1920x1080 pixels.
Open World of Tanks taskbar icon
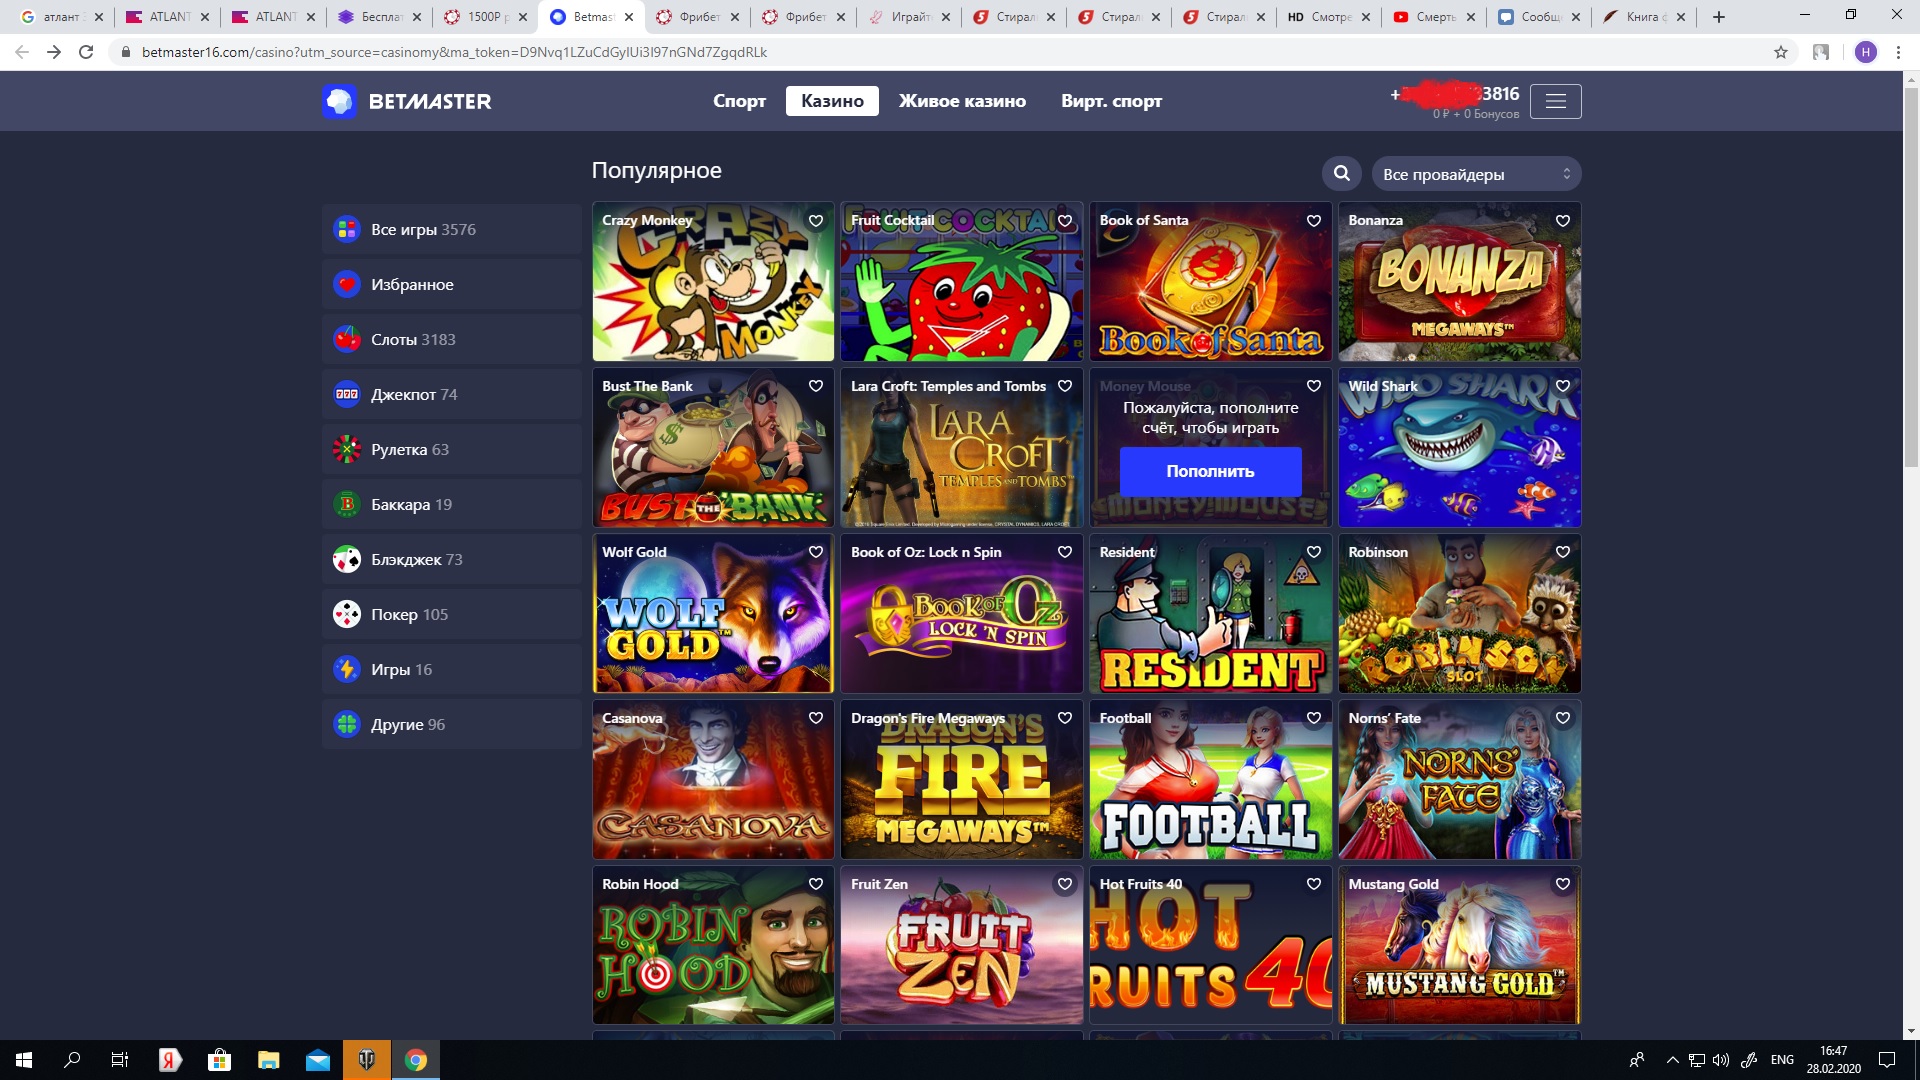pyautogui.click(x=367, y=1060)
